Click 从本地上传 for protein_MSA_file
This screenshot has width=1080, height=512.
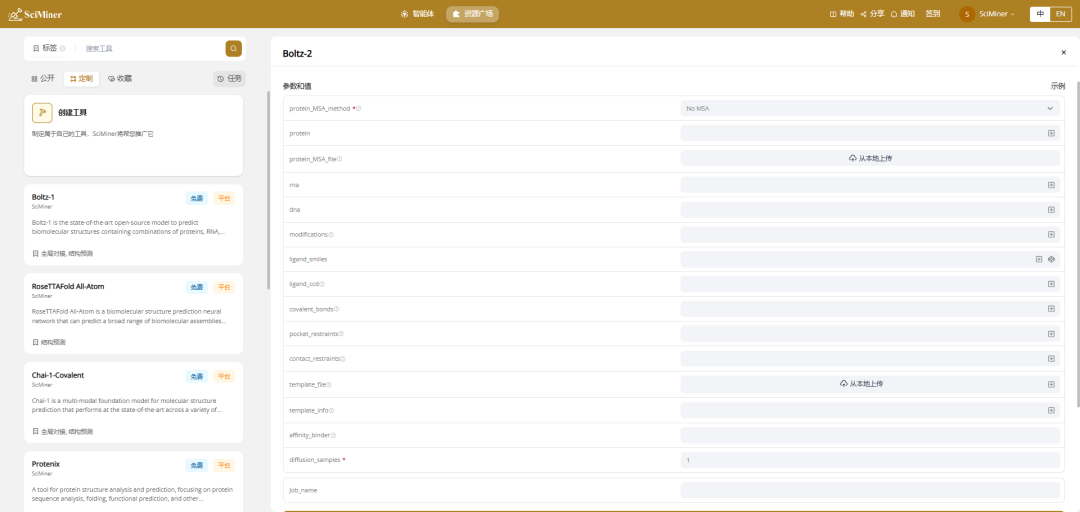(869, 158)
